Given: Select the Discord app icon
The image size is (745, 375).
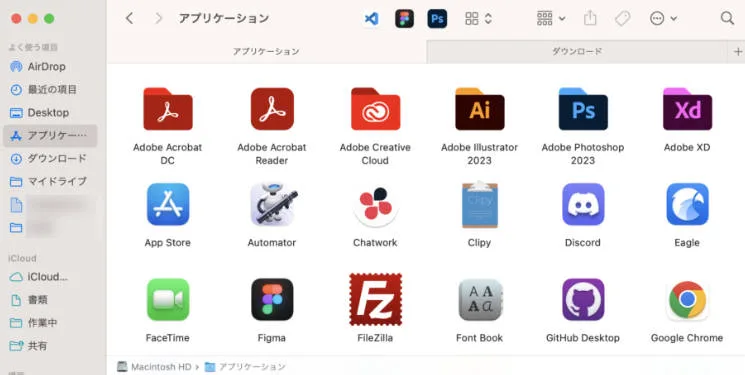Looking at the screenshot, I should tap(583, 204).
